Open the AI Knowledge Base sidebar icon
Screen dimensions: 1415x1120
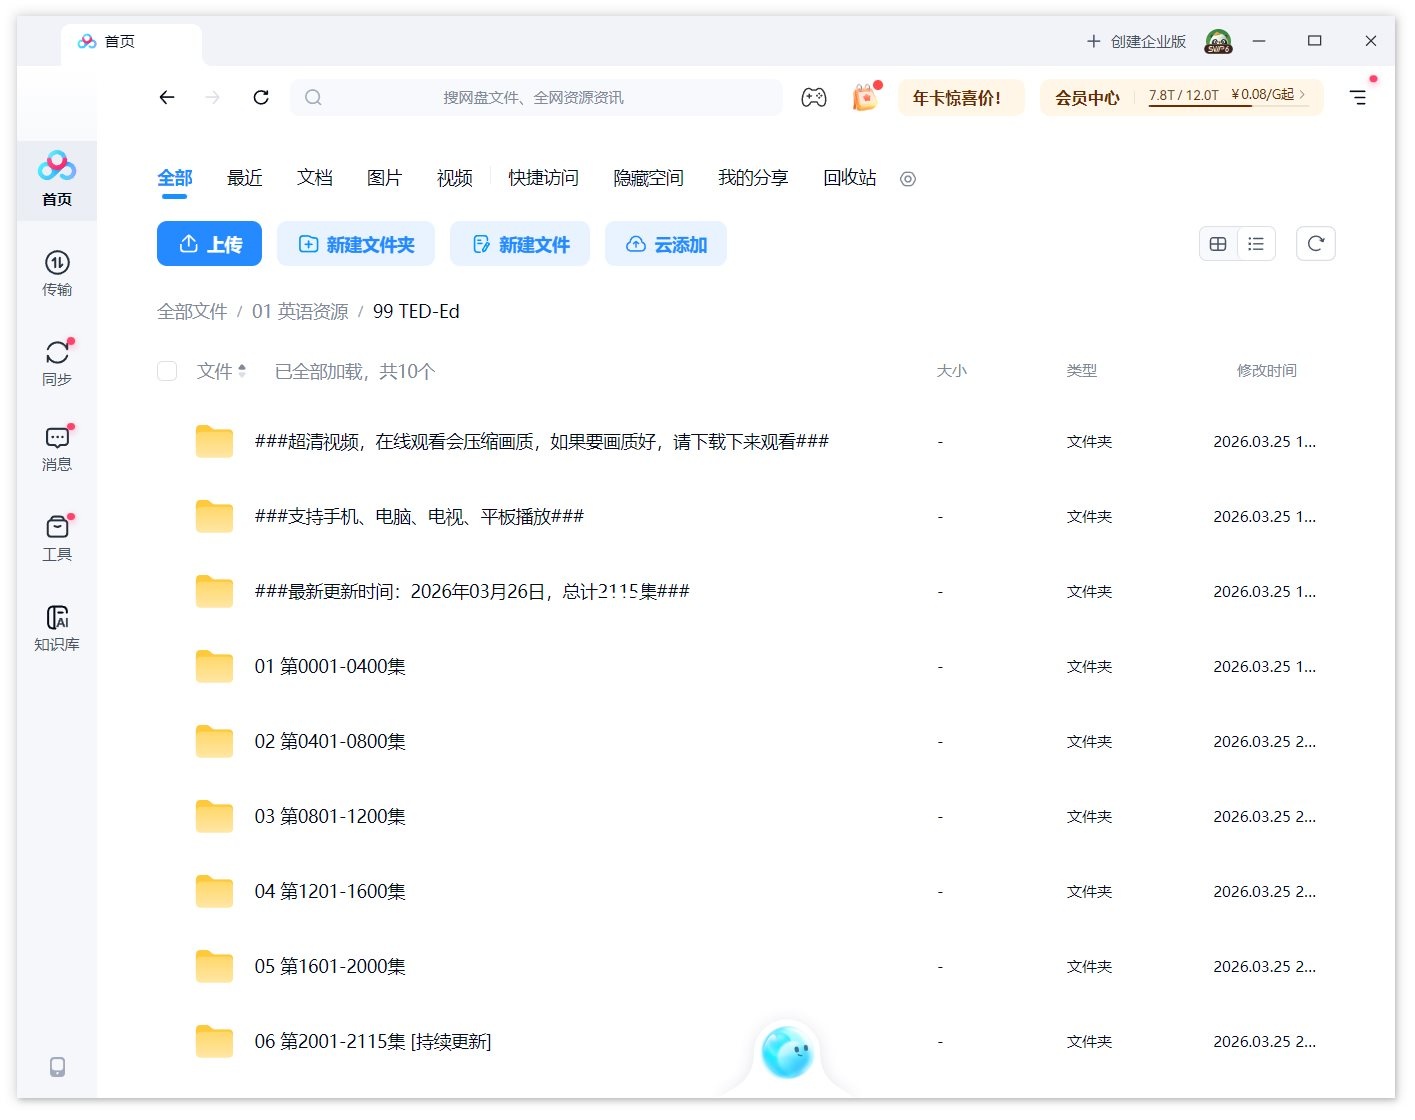point(57,627)
